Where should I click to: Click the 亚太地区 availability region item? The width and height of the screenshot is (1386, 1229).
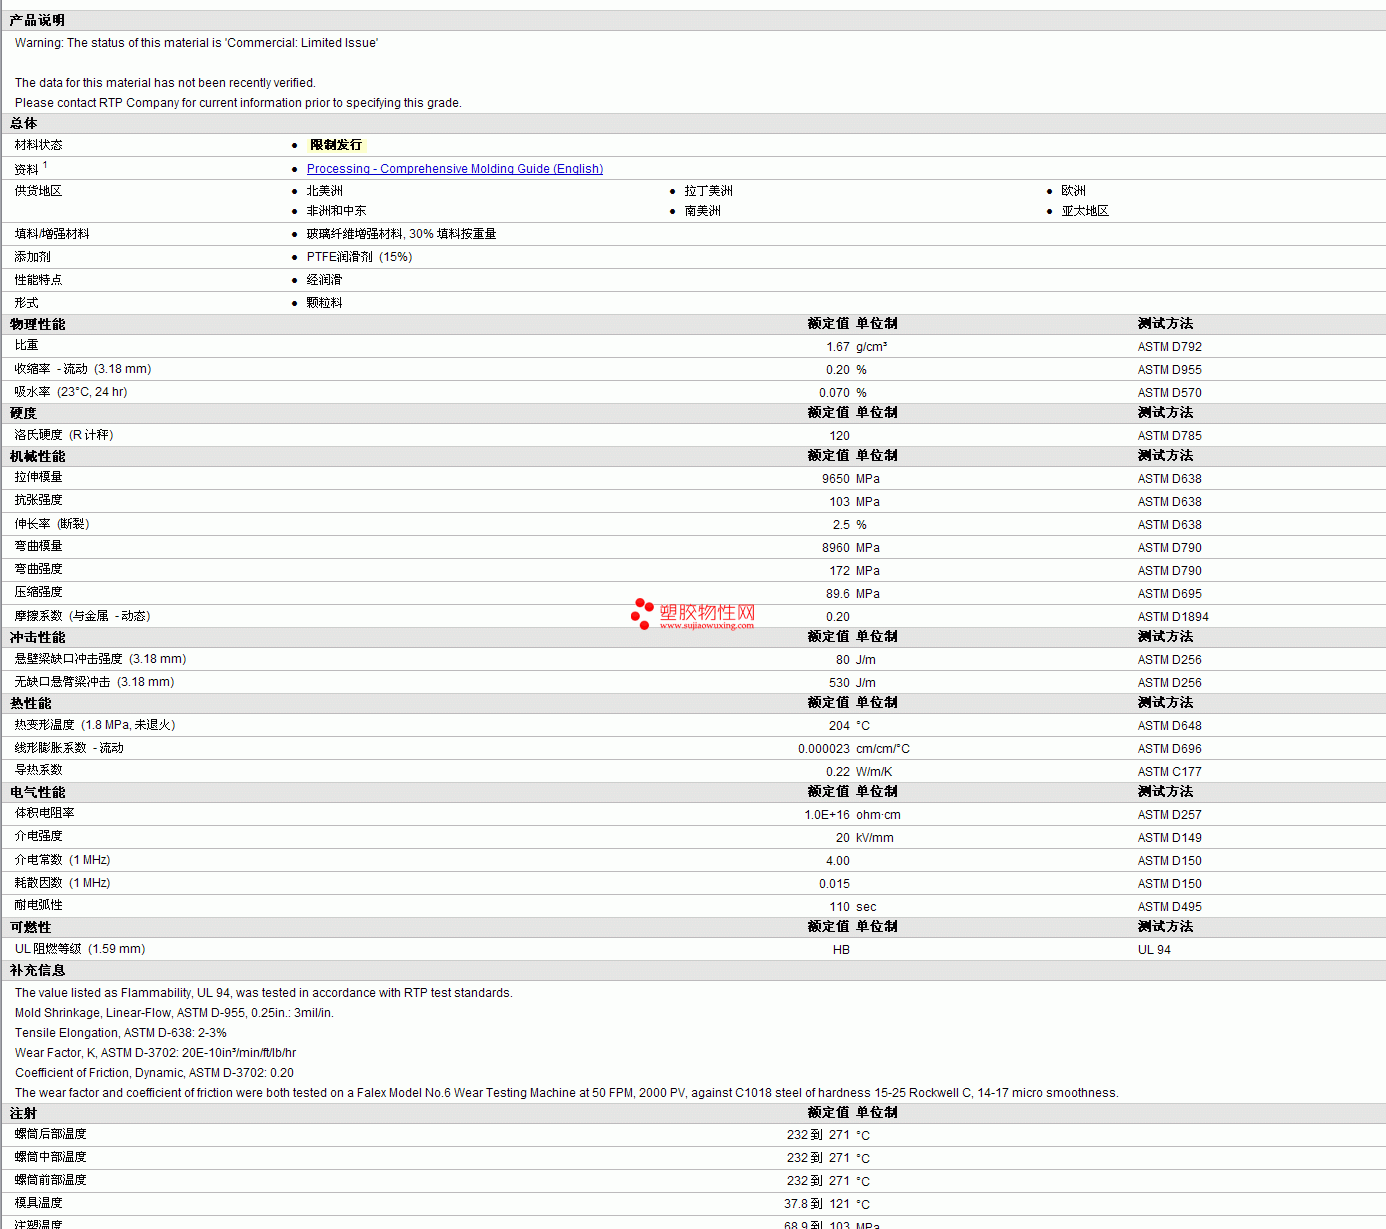click(1085, 211)
